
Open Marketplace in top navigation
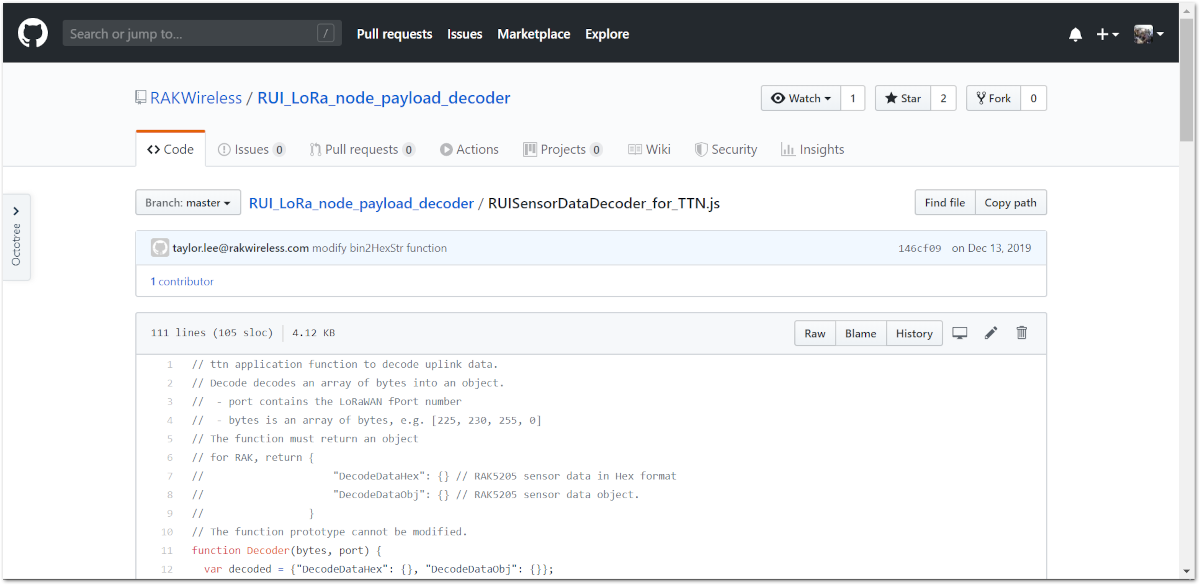click(x=534, y=34)
